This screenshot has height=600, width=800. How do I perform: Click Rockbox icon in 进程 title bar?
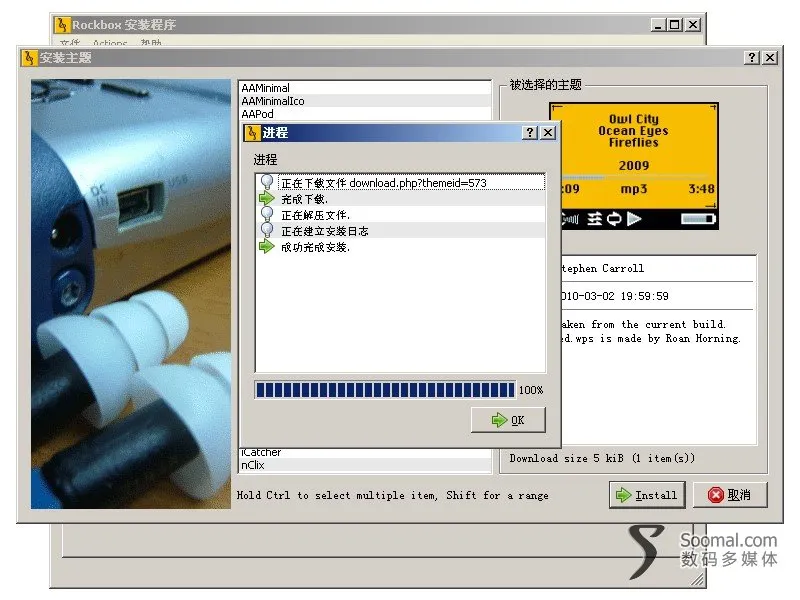pyautogui.click(x=252, y=133)
